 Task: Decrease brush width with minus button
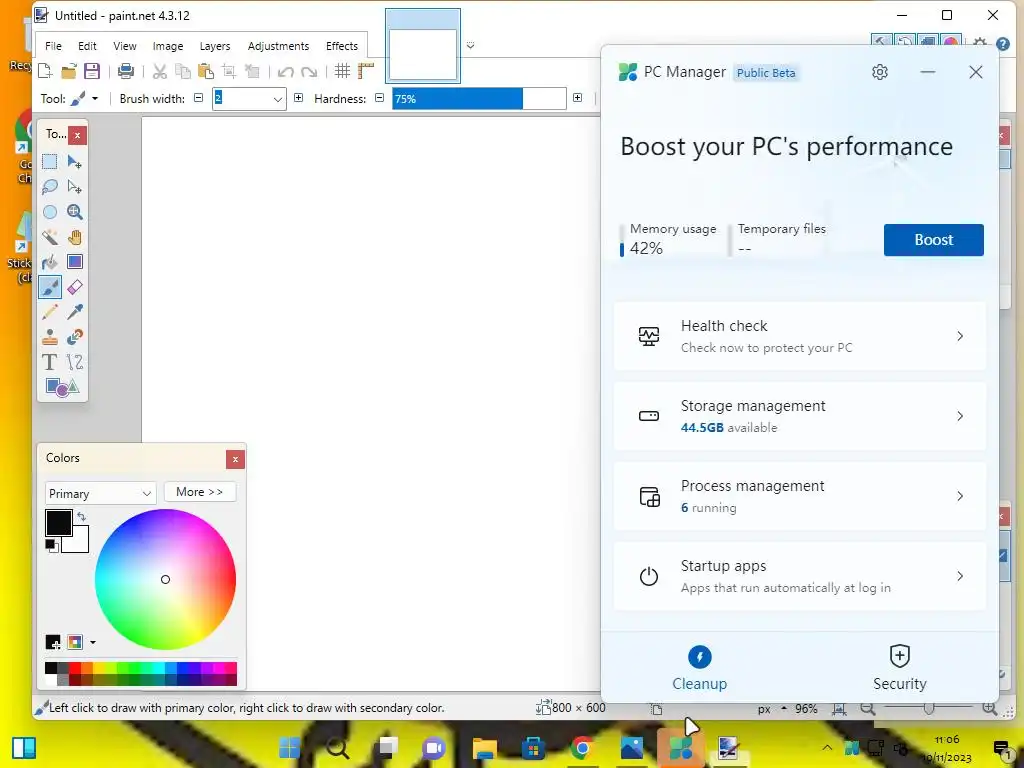coord(199,98)
